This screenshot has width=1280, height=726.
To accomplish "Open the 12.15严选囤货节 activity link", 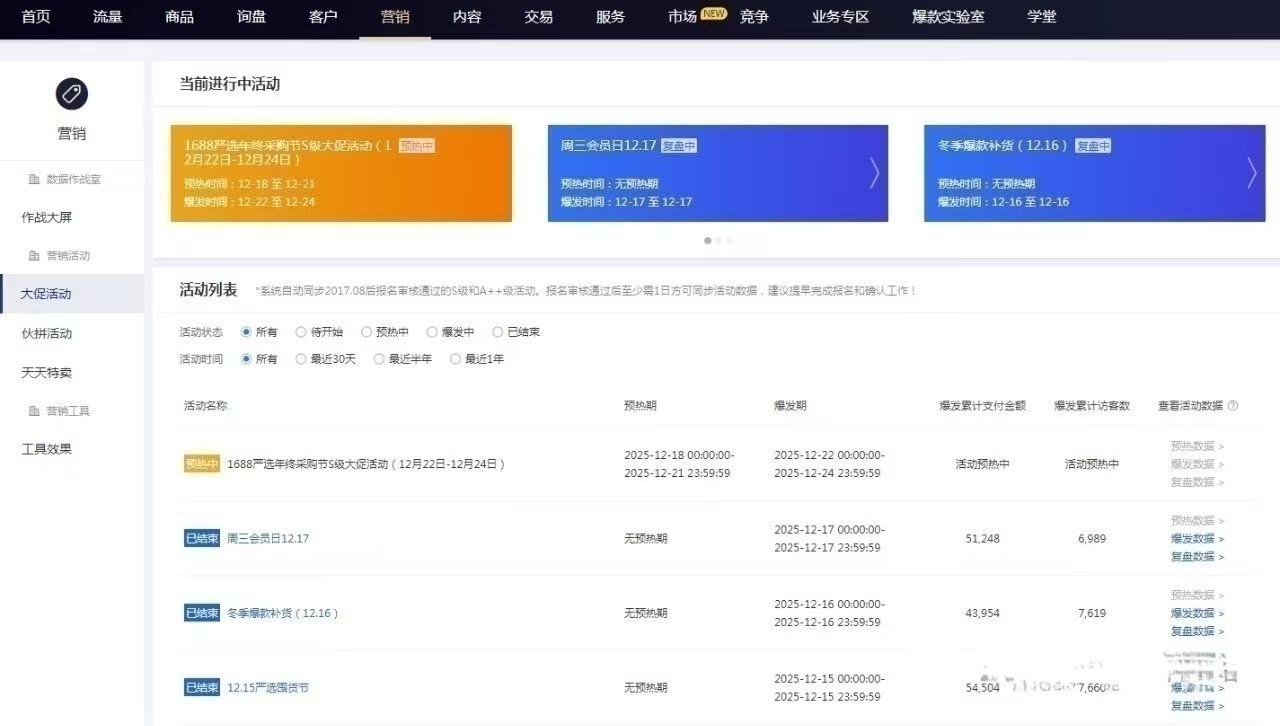I will click(268, 688).
